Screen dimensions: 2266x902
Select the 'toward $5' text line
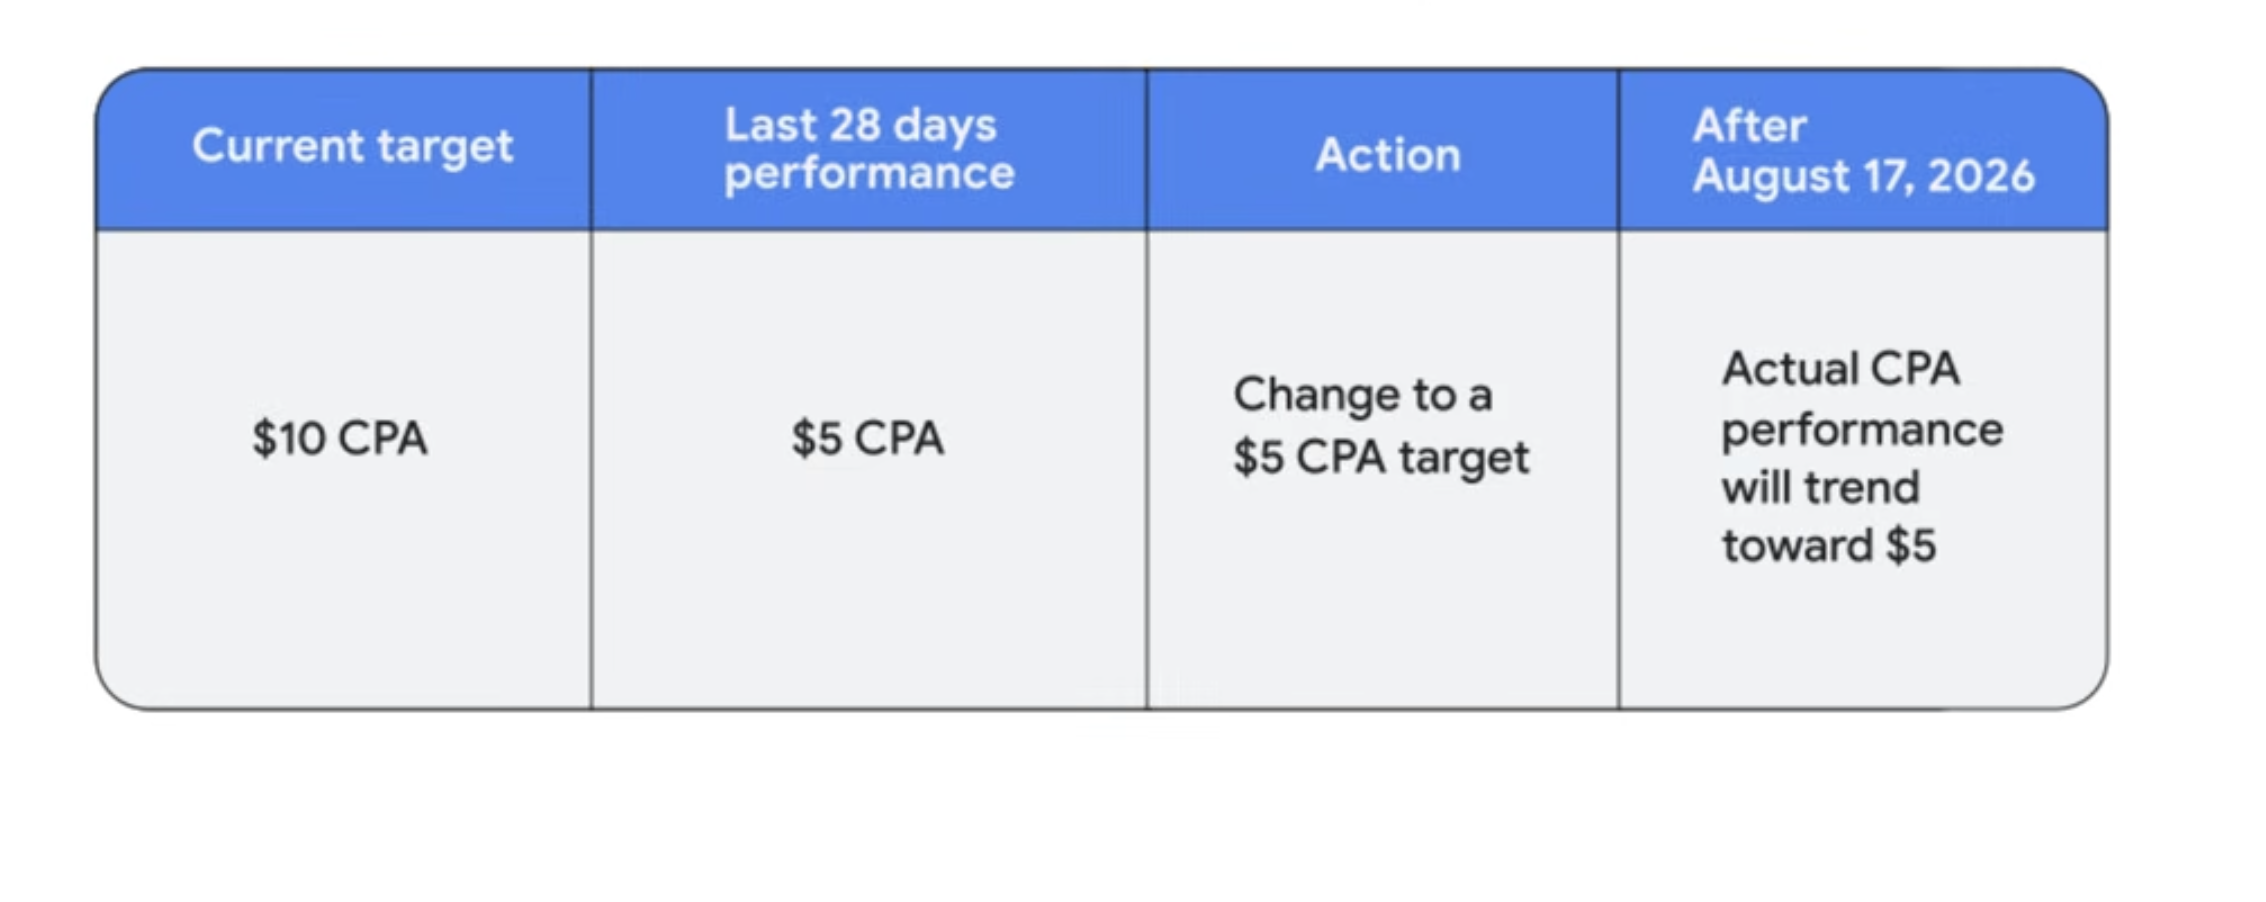click(x=1828, y=546)
